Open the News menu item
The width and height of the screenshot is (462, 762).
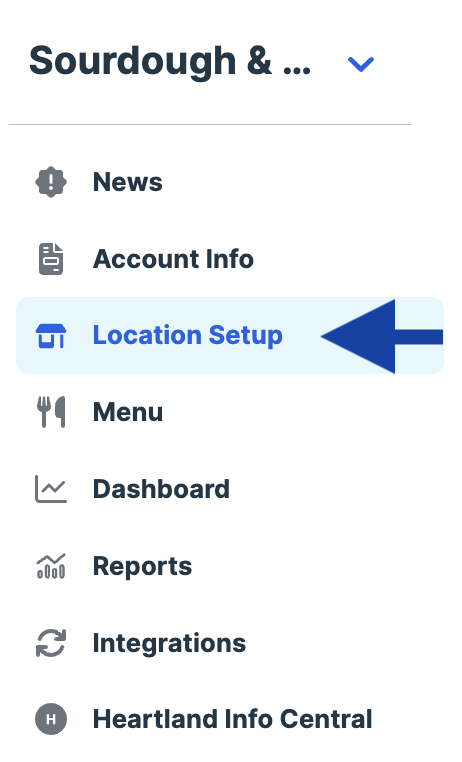pyautogui.click(x=128, y=182)
